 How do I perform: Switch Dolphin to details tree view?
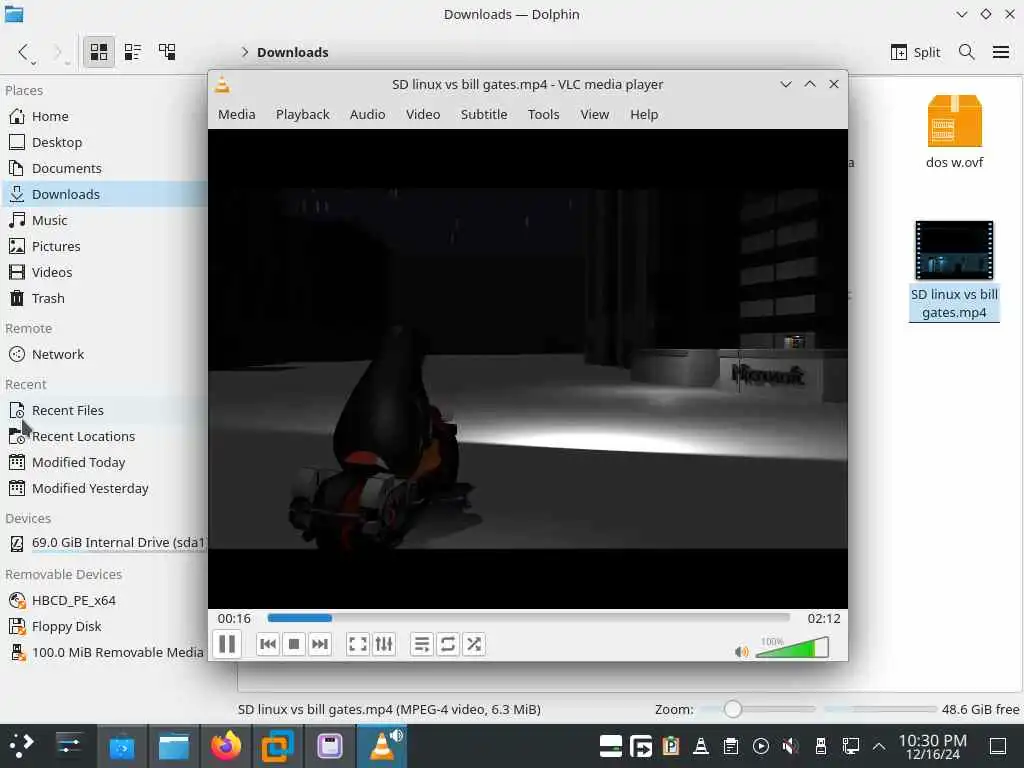pyautogui.click(x=167, y=52)
